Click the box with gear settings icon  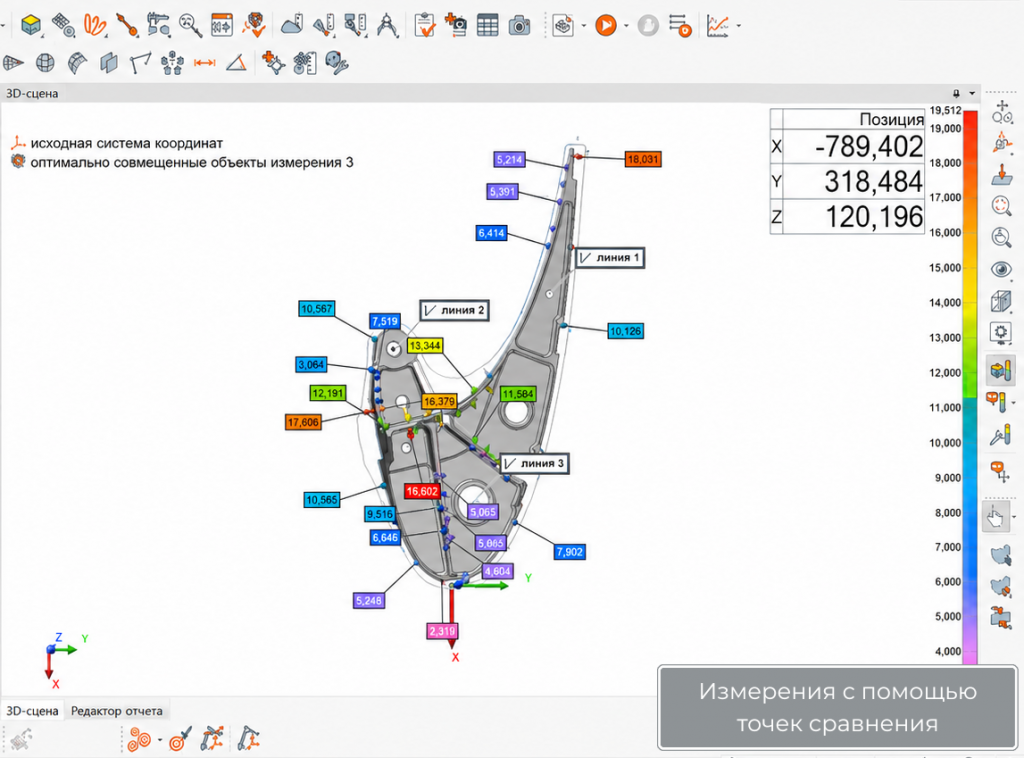click(1001, 334)
